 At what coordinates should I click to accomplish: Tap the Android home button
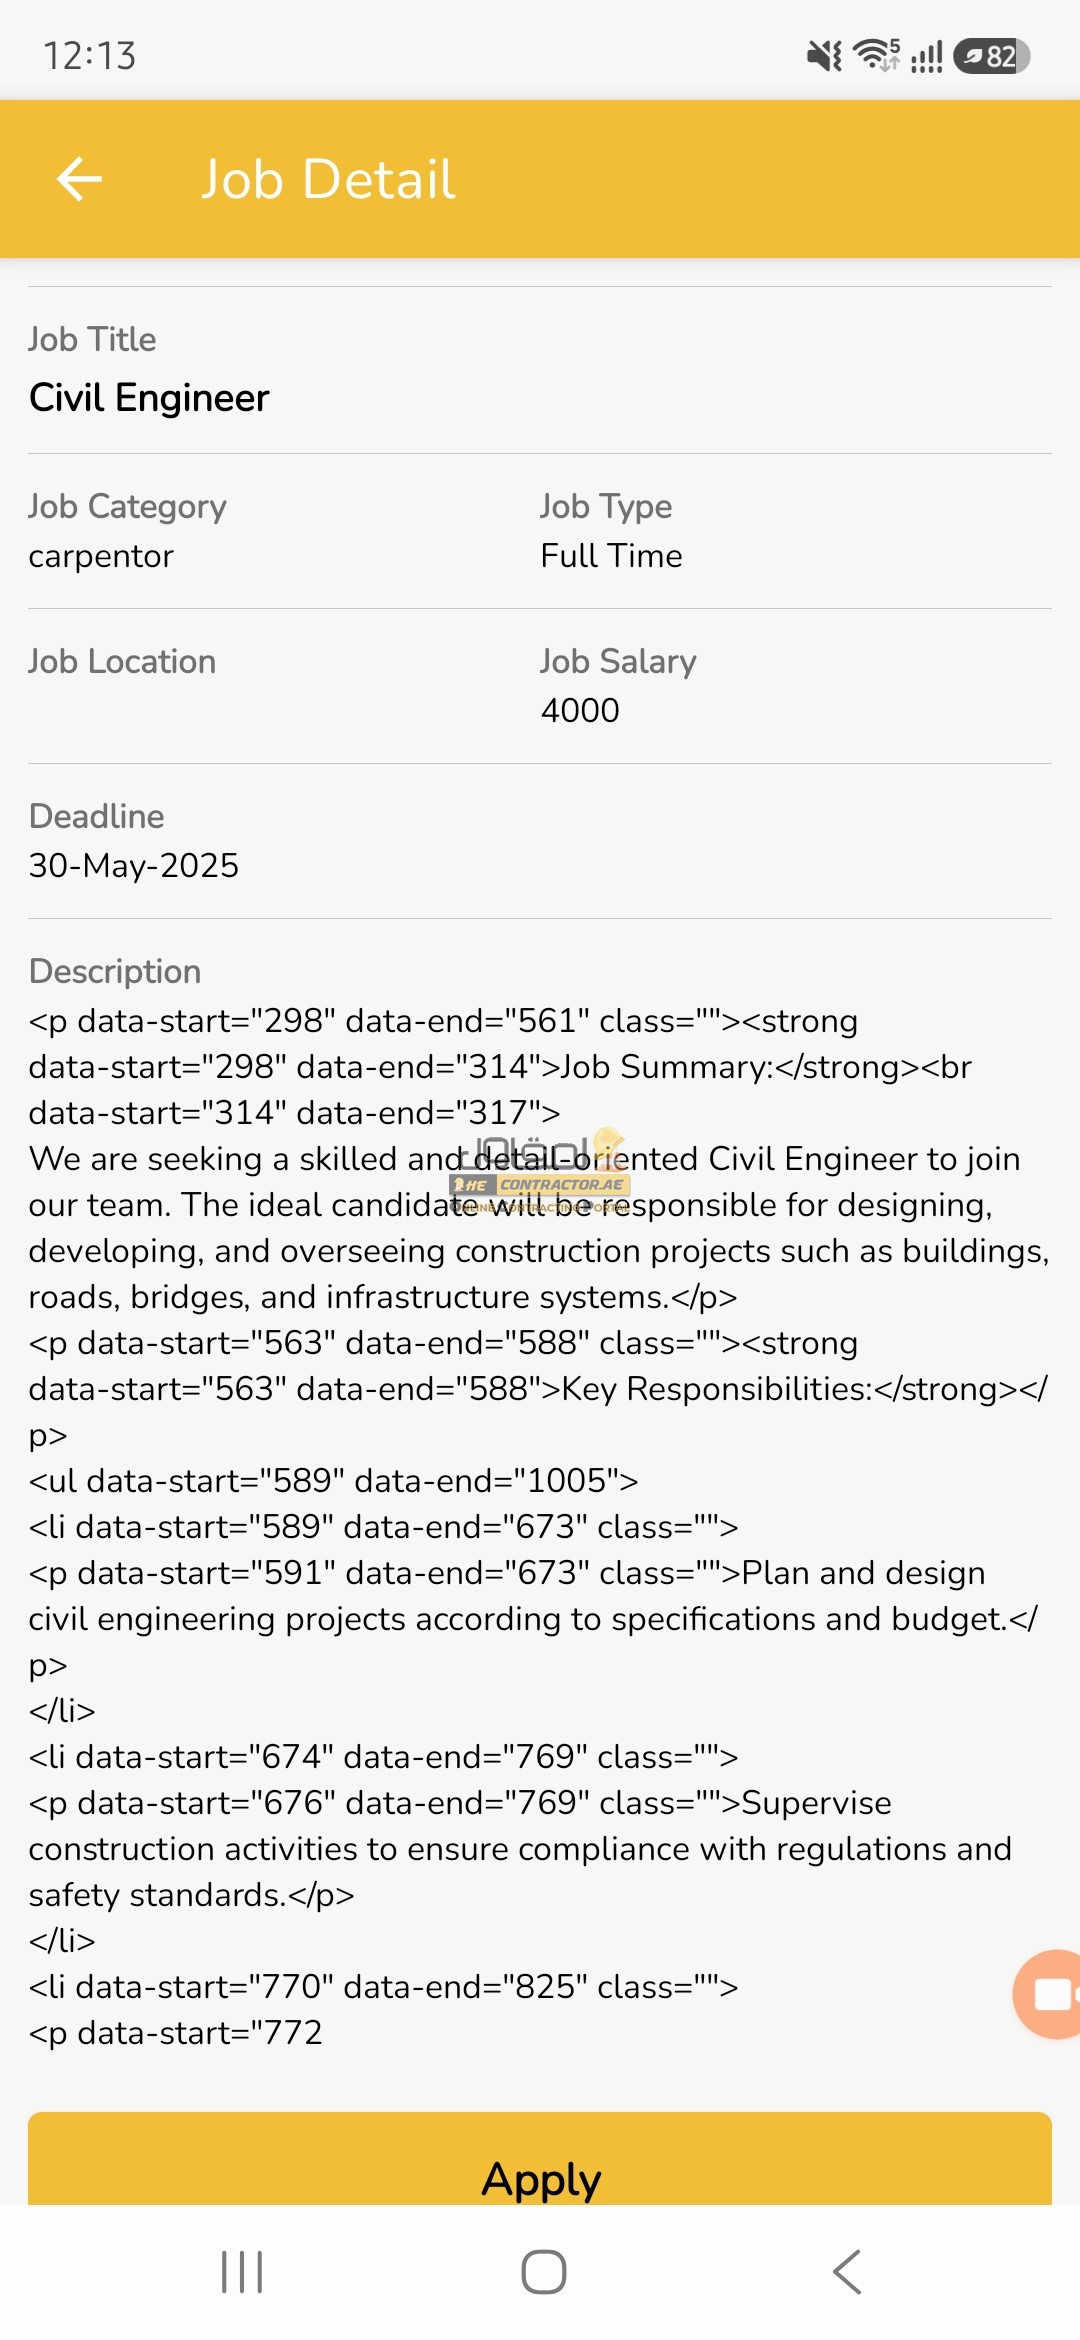click(544, 2272)
